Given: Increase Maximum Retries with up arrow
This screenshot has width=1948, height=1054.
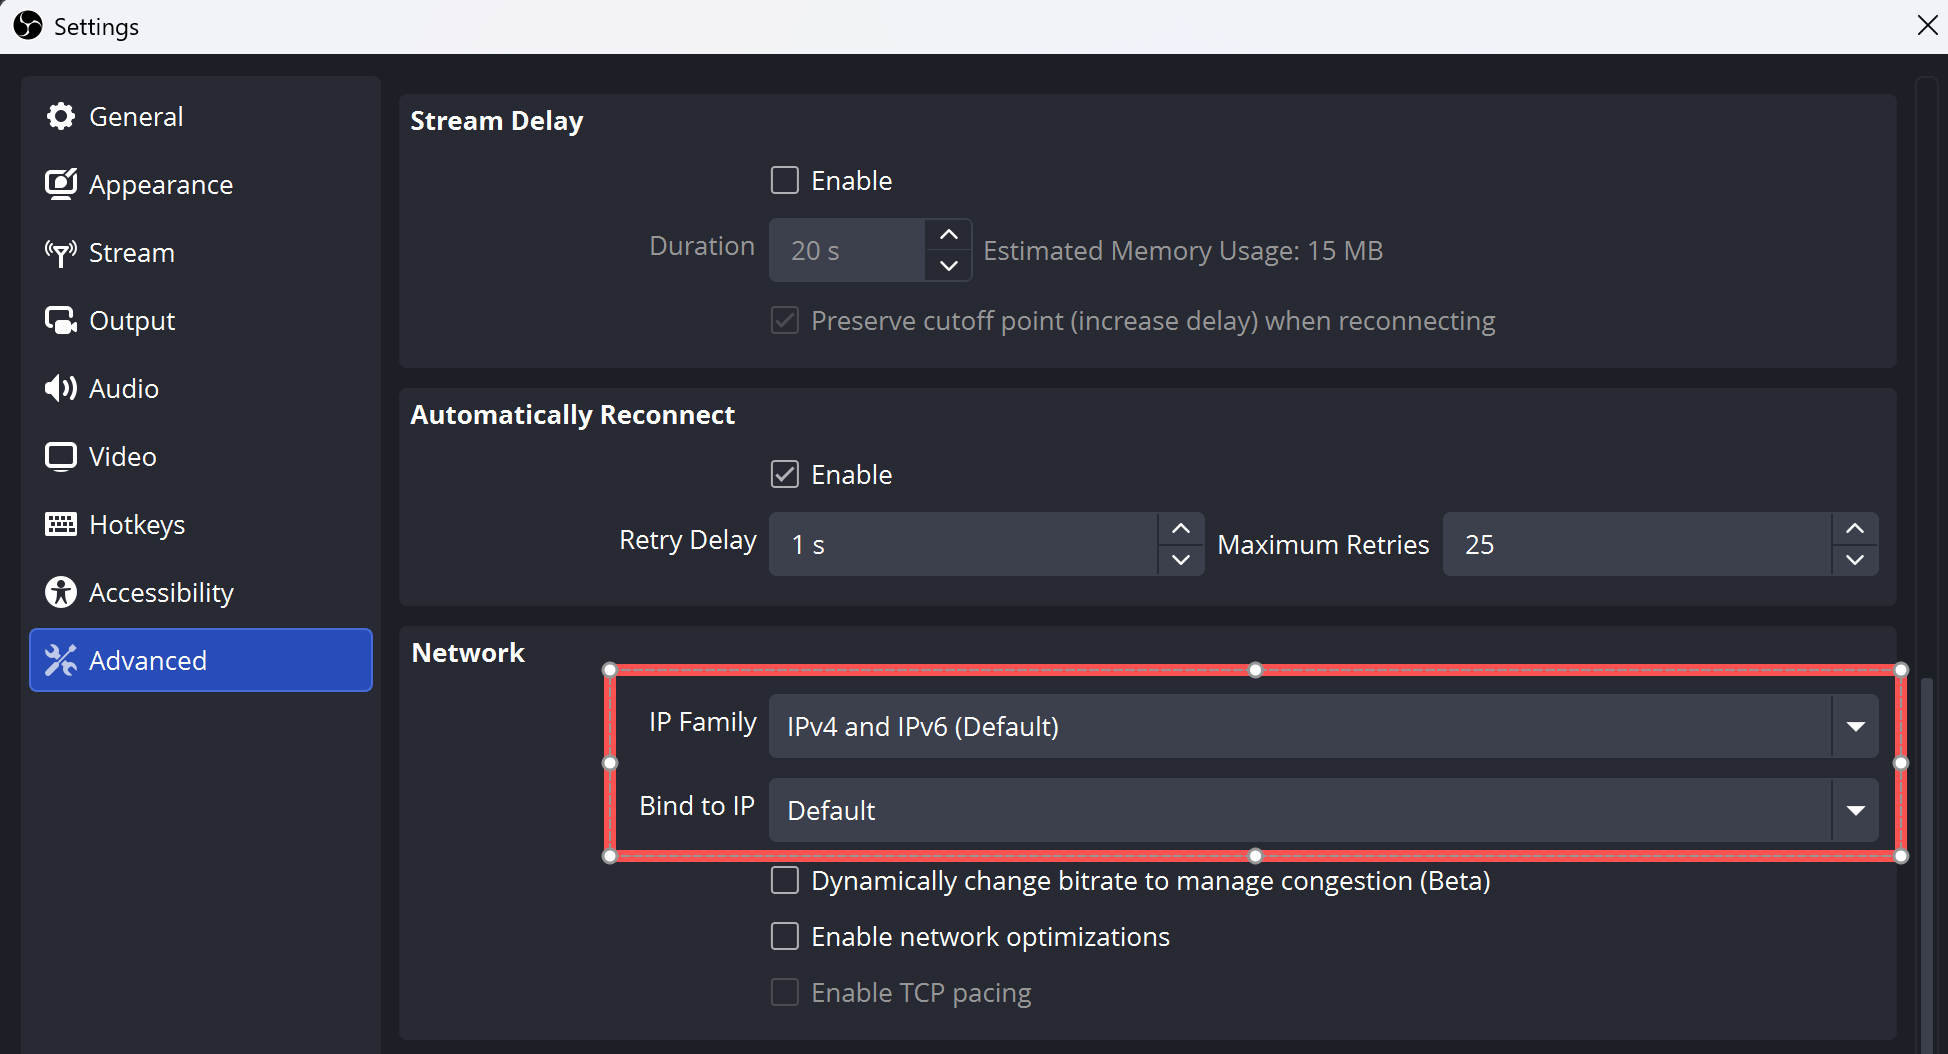Looking at the screenshot, I should (x=1855, y=528).
